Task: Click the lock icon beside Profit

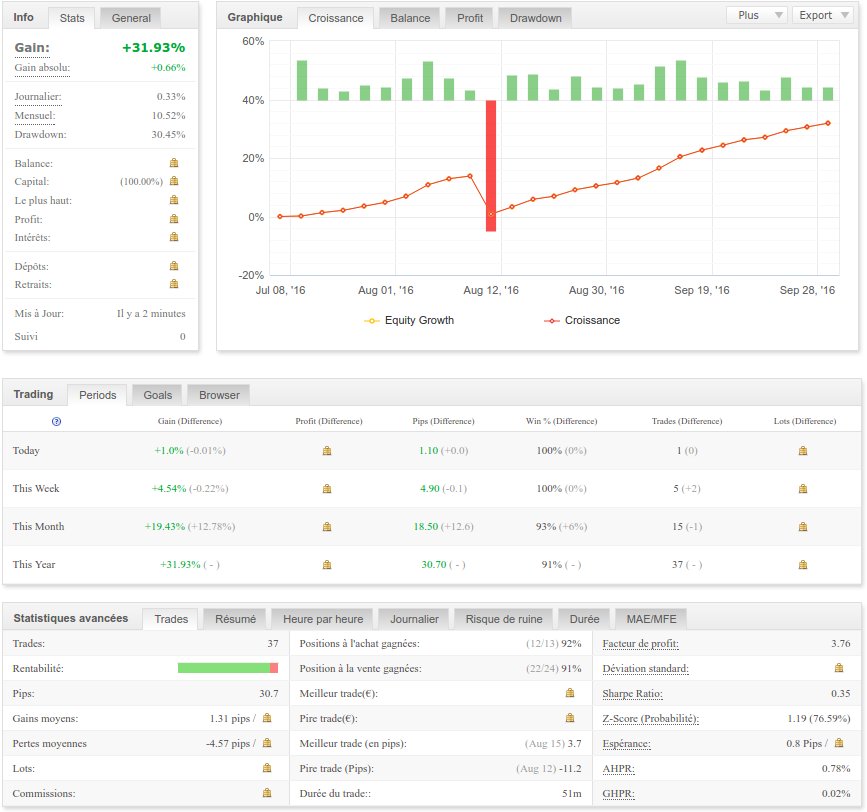Action: pyautogui.click(x=173, y=219)
